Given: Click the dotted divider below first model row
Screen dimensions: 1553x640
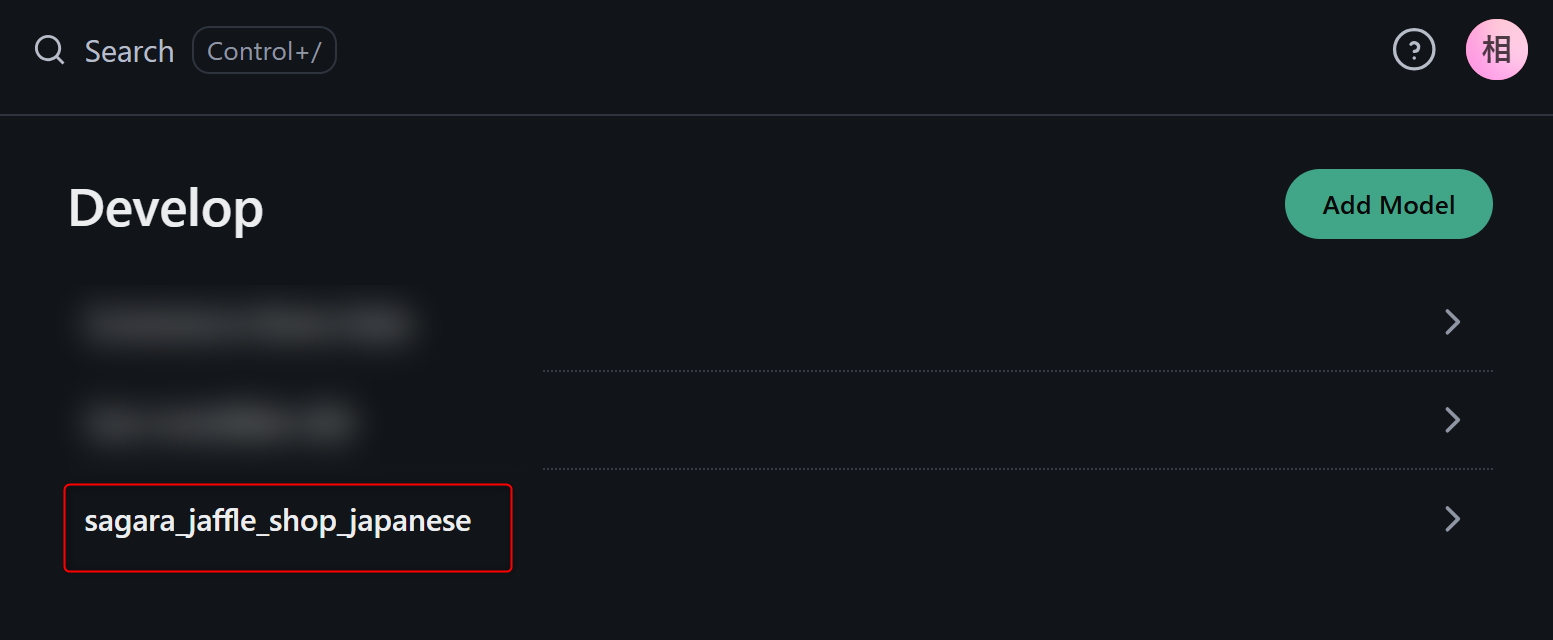Looking at the screenshot, I should 1017,371.
